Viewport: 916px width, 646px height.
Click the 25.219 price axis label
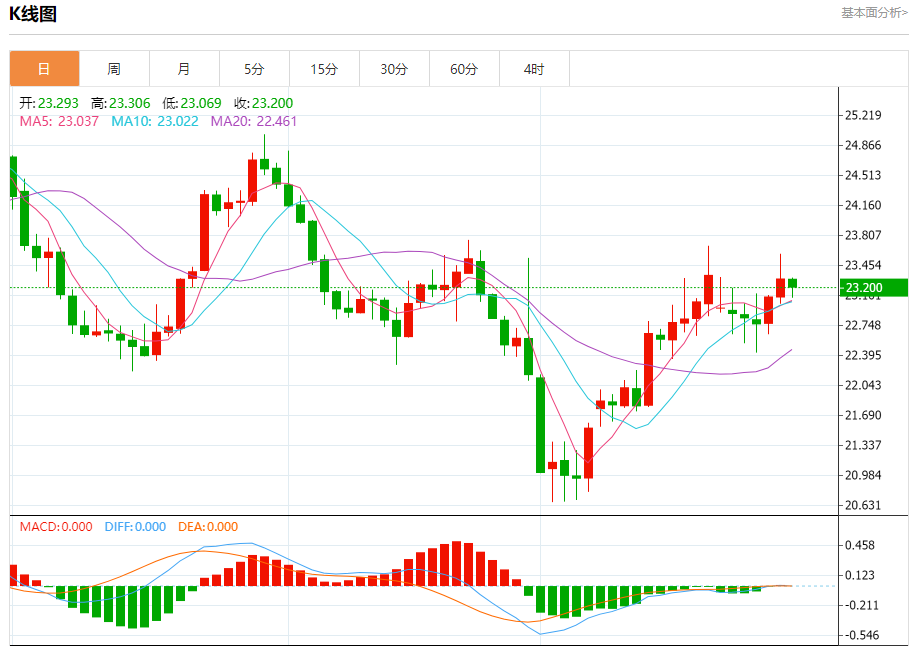coord(863,115)
